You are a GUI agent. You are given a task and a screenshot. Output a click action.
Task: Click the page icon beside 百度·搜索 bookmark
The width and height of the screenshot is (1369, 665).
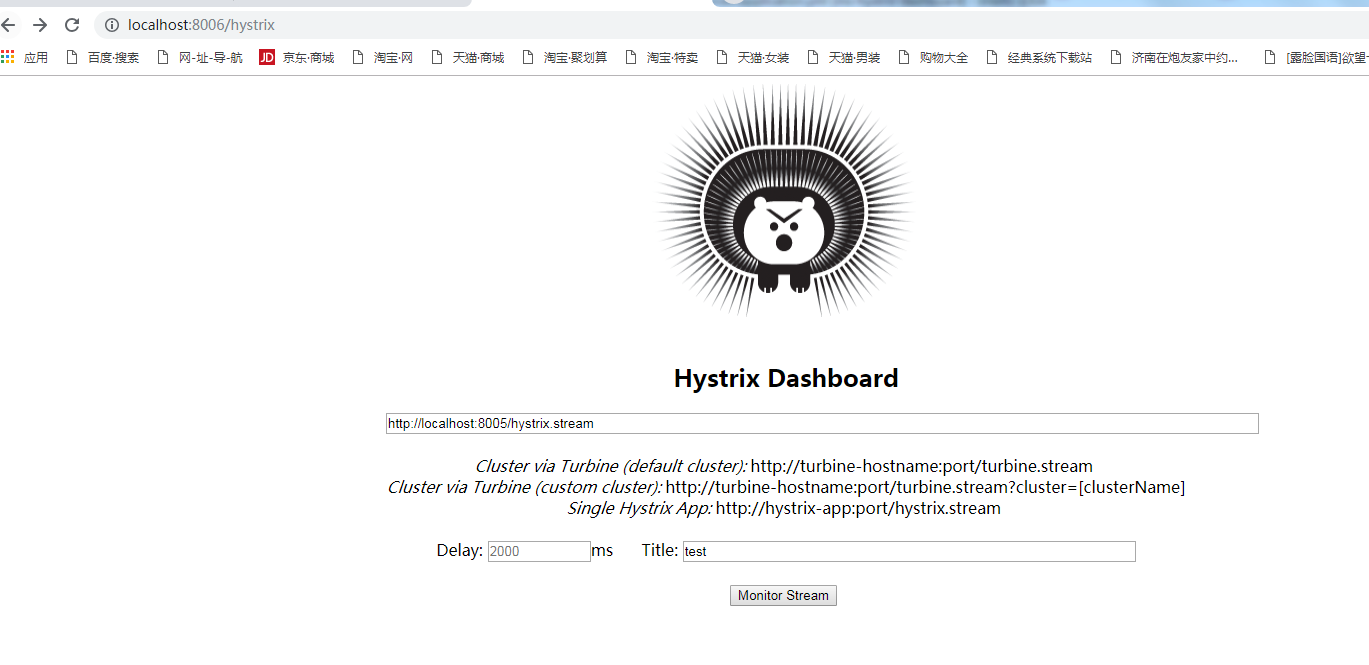point(70,57)
